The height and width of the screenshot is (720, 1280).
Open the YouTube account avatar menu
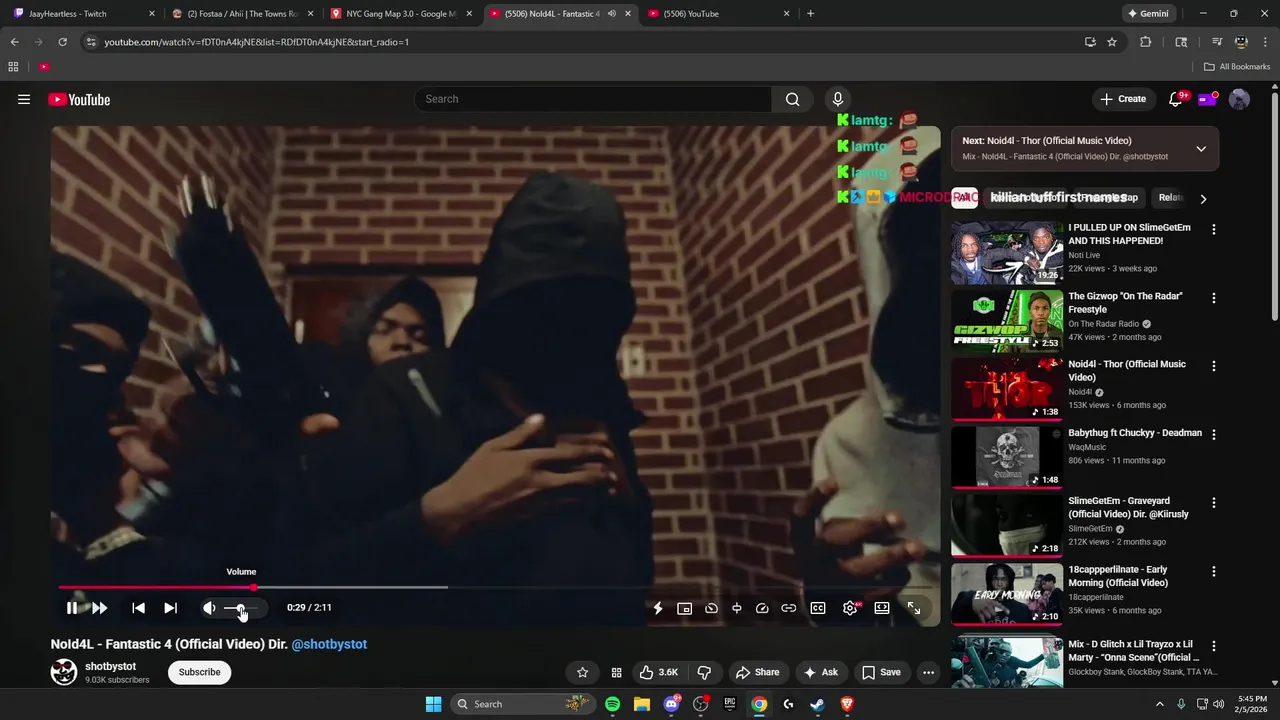1239,99
